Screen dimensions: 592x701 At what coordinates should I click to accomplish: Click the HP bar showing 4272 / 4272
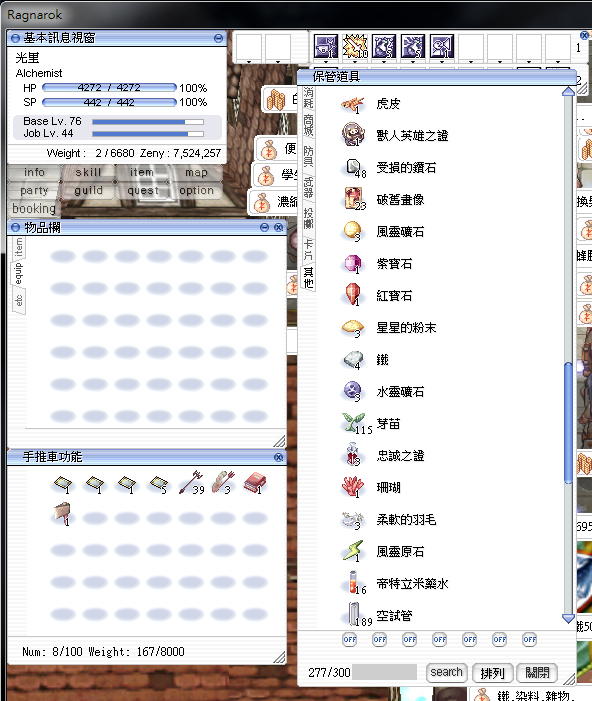point(109,88)
